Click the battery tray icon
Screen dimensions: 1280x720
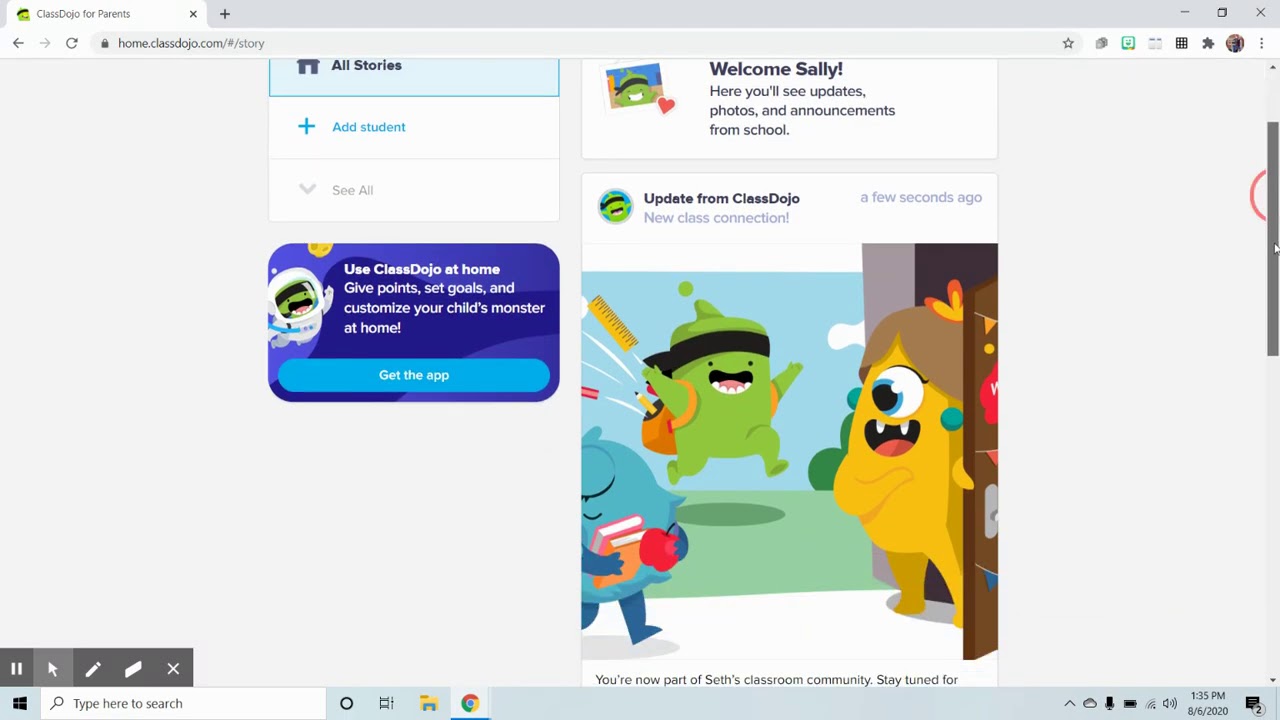coord(1130,703)
